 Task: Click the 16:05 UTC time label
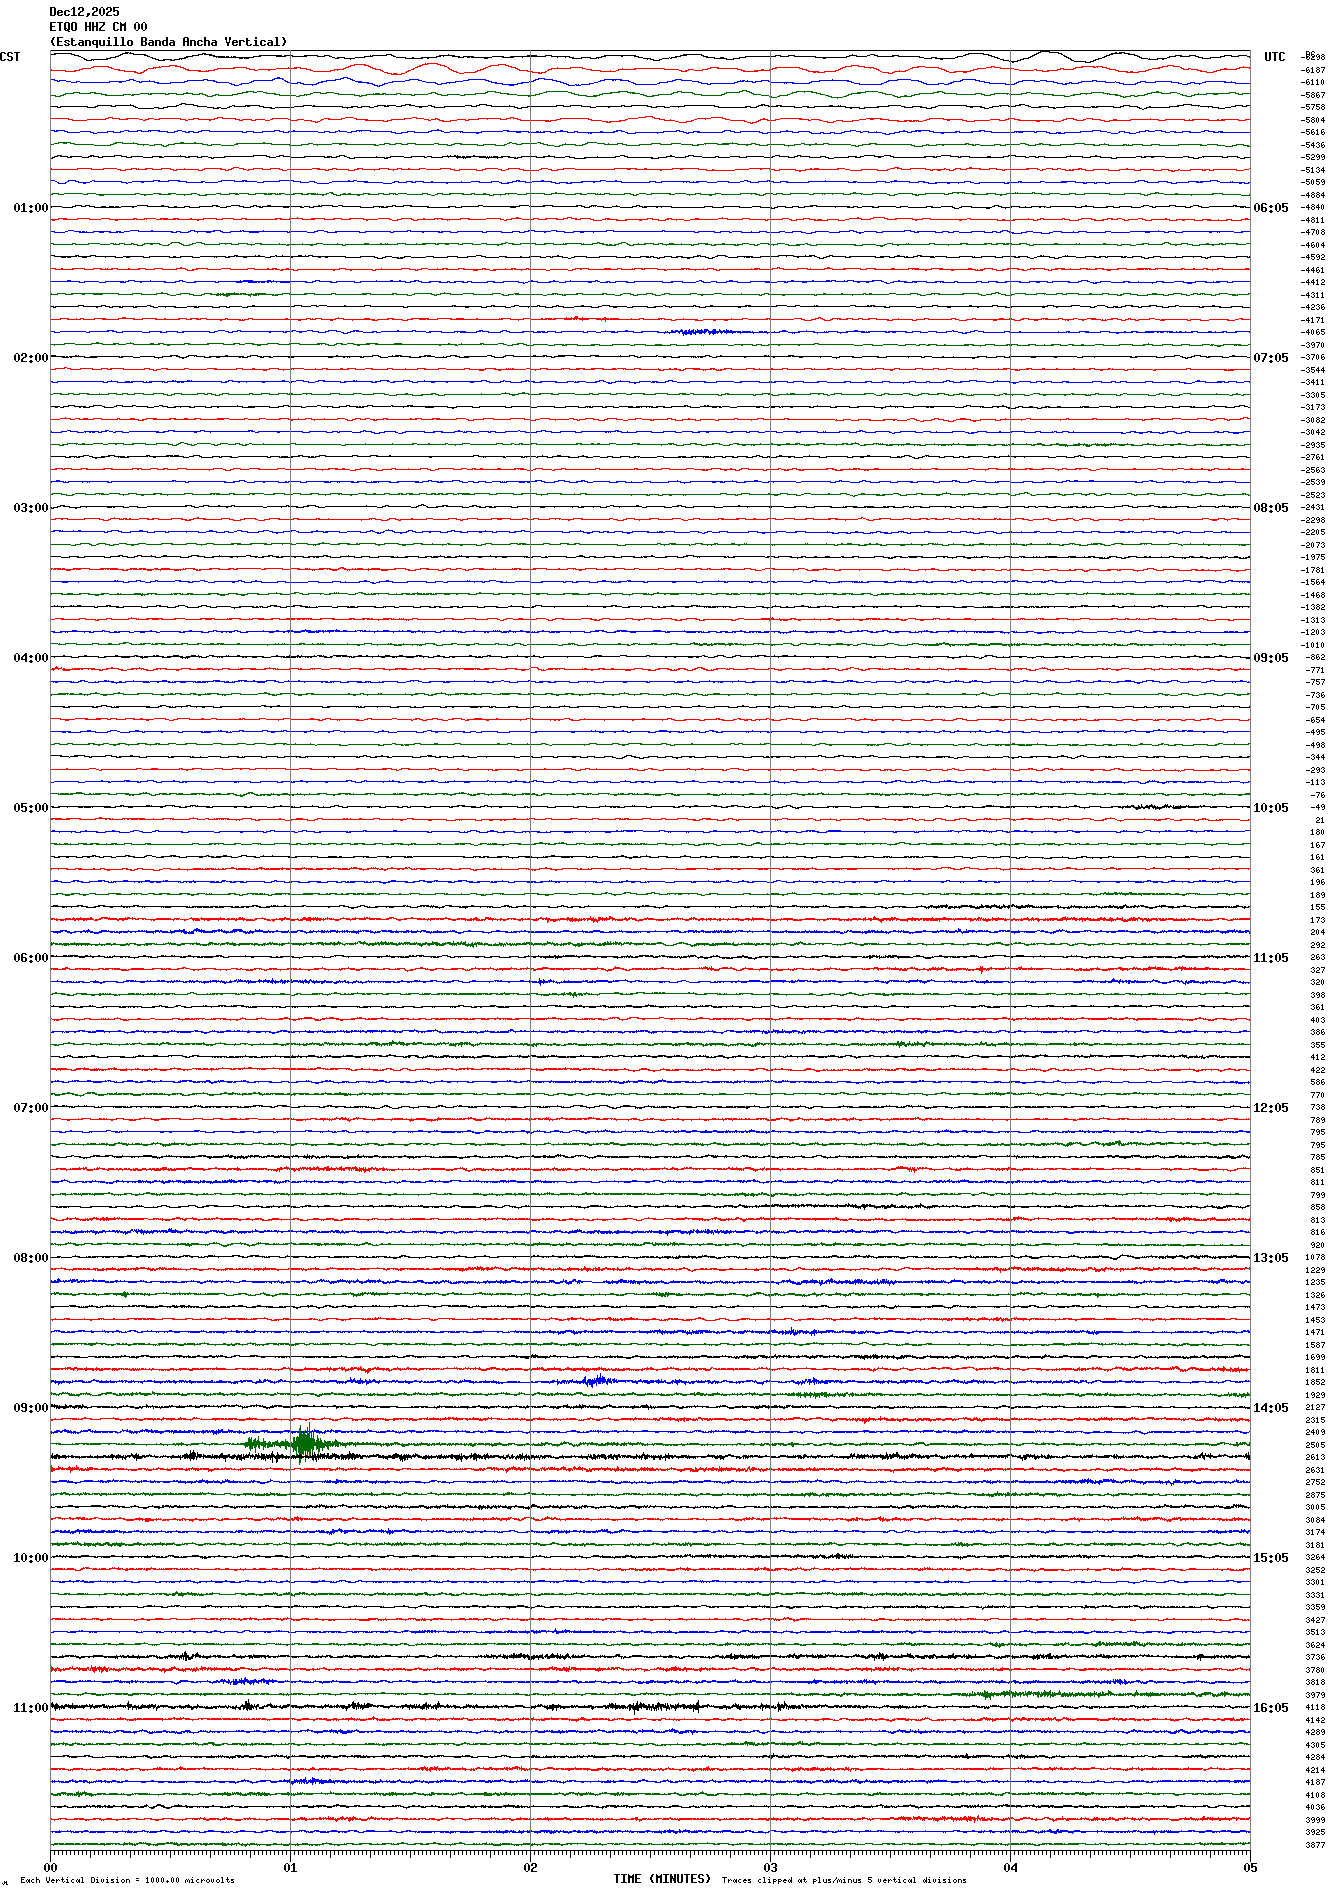pyautogui.click(x=1270, y=1708)
